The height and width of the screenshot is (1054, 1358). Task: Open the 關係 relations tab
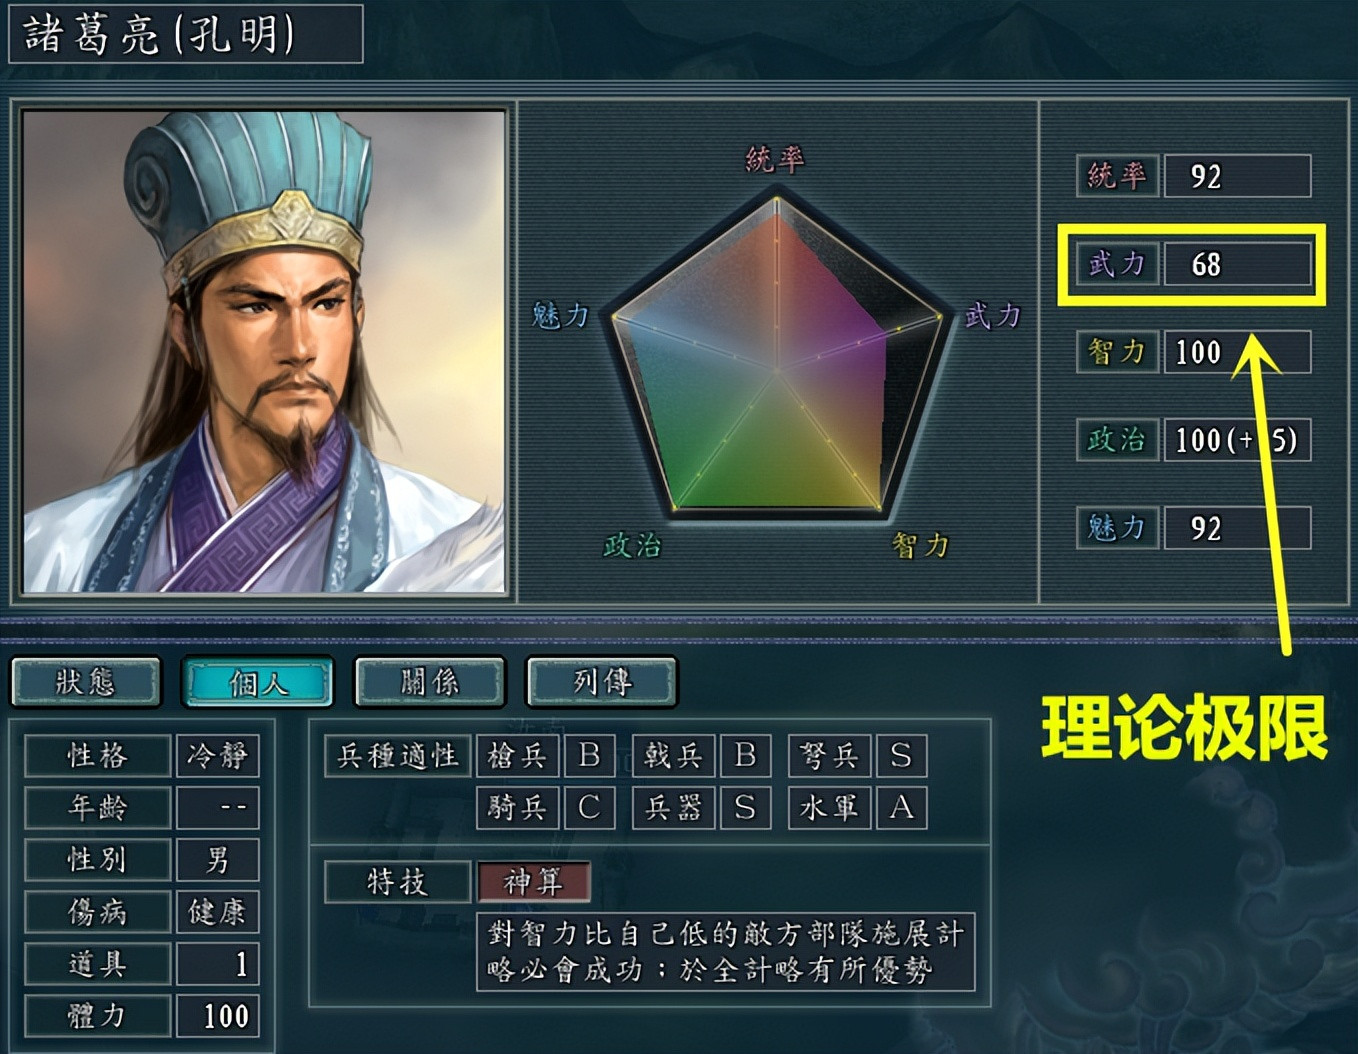click(x=430, y=682)
